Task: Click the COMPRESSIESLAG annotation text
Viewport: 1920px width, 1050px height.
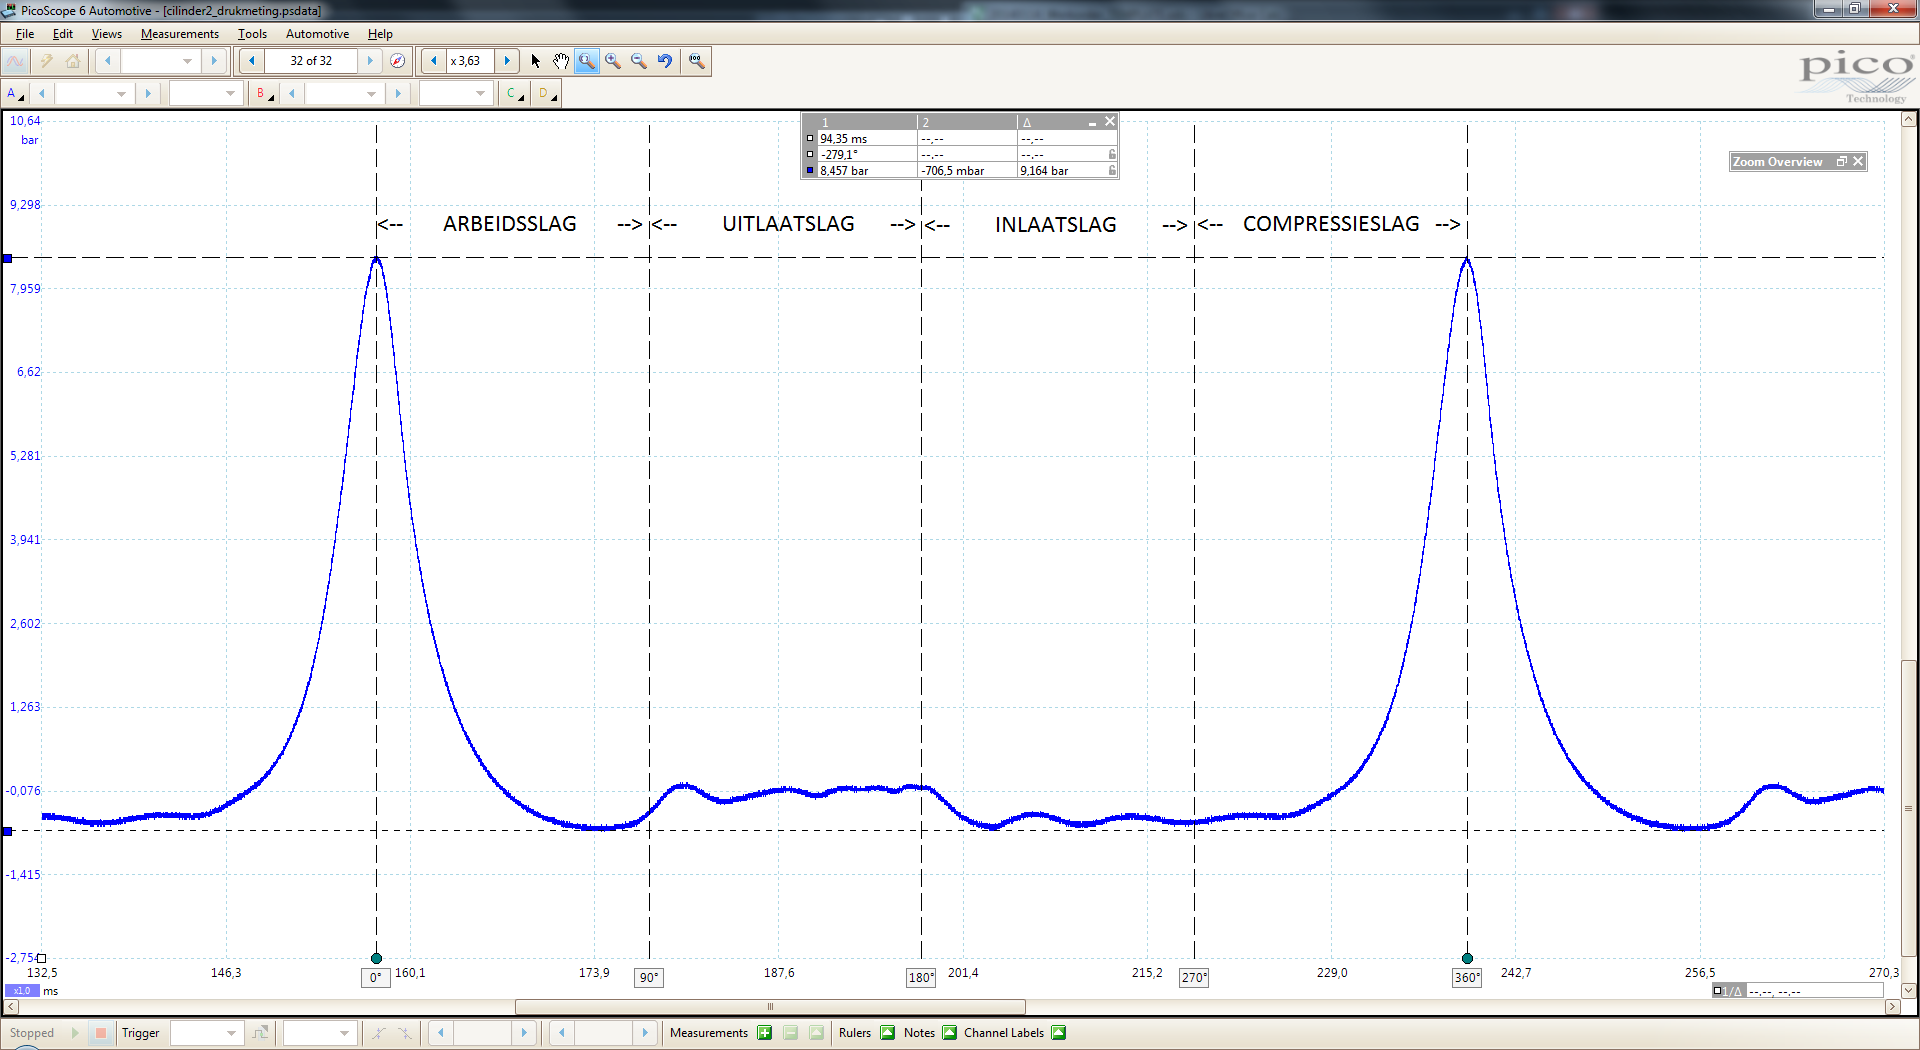Action: (x=1331, y=224)
